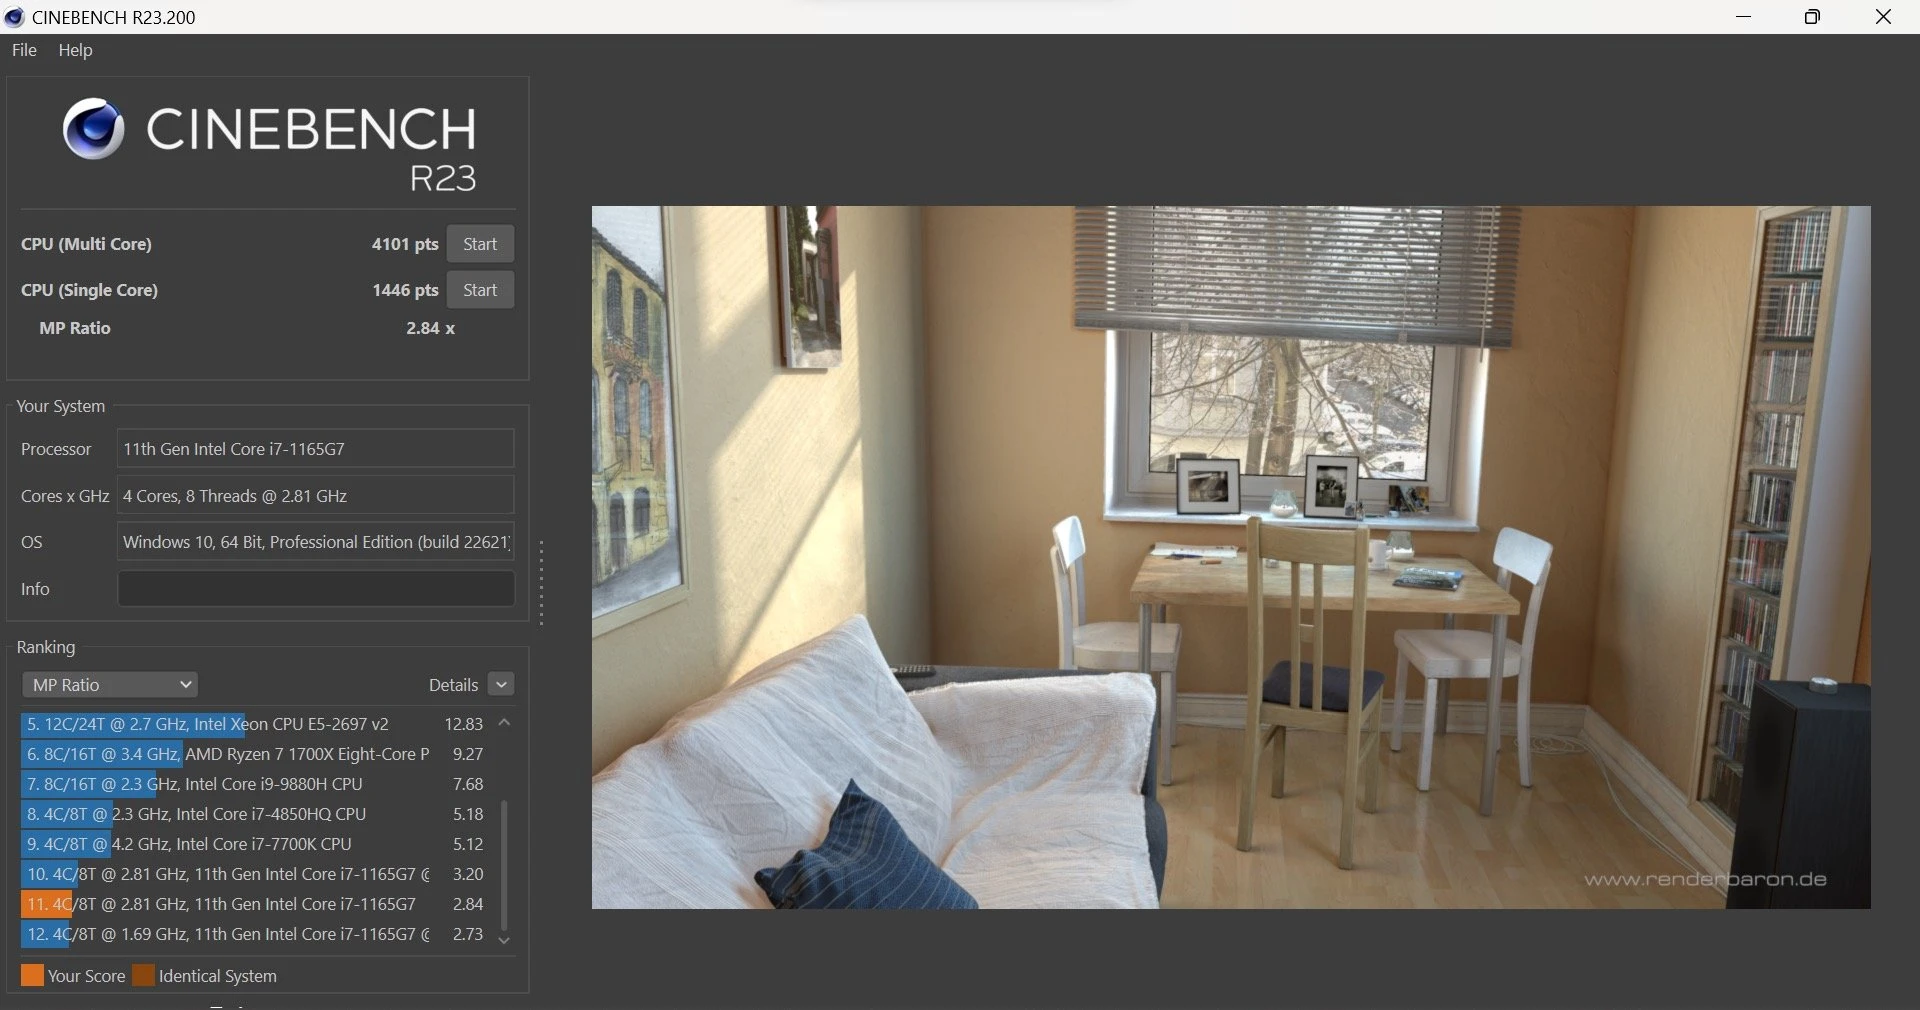
Task: Click the empty Info input field
Action: [316, 589]
